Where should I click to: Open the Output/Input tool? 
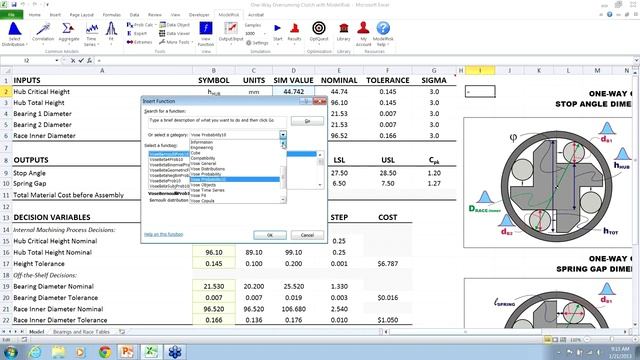(231, 33)
